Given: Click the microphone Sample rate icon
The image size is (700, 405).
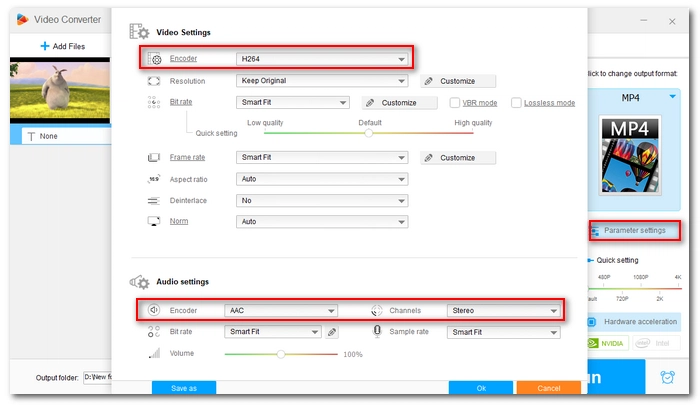Looking at the screenshot, I should [x=378, y=332].
